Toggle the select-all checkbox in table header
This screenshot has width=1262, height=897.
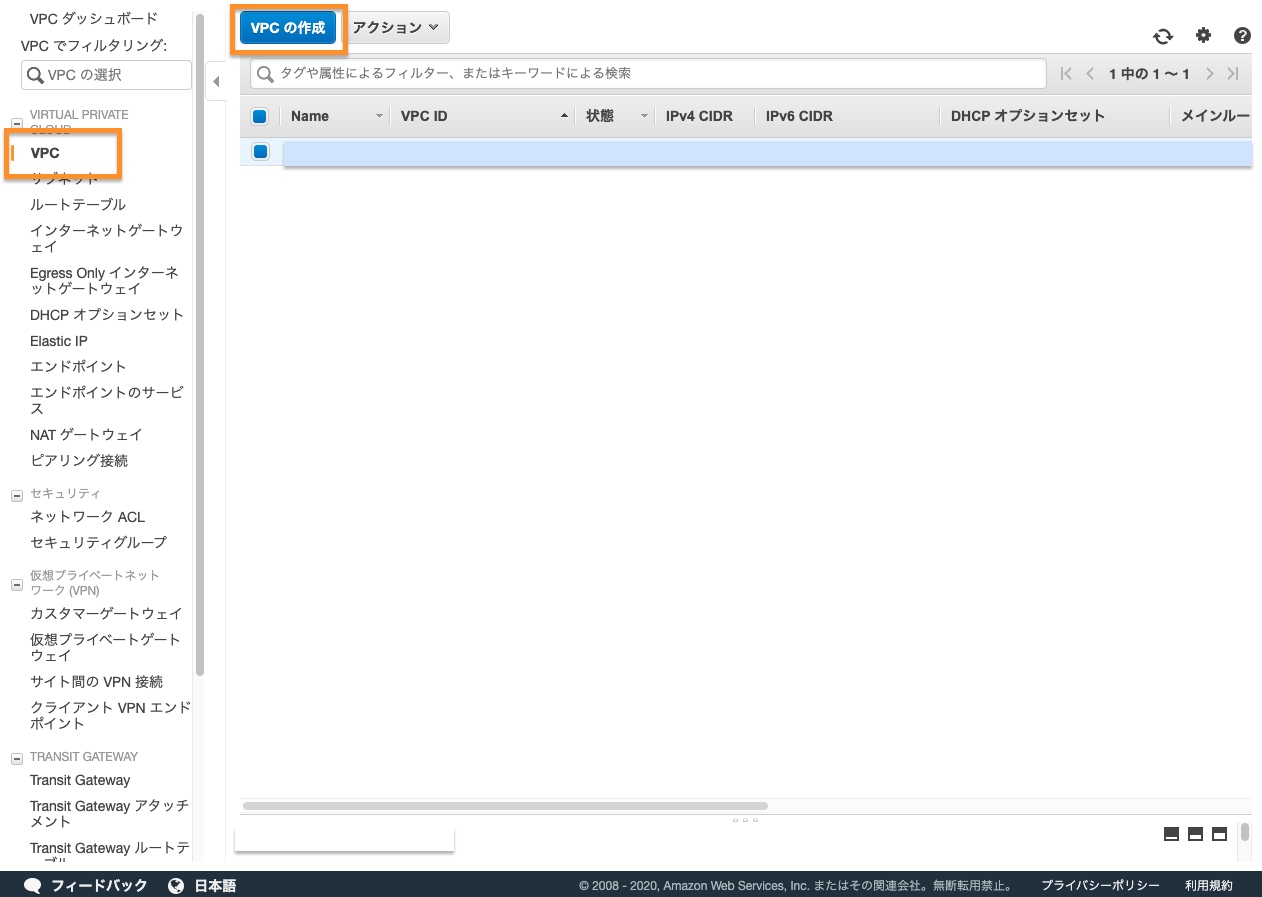260,116
